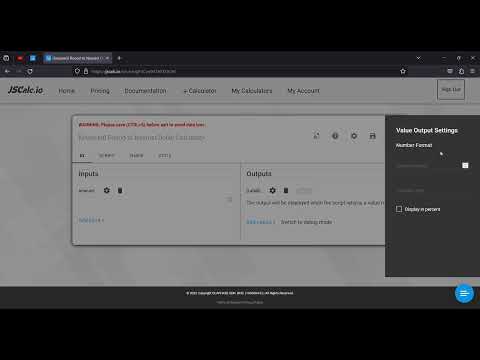Open calculator settings gear next to the info icon
This screenshot has height=360, width=480.
[x=354, y=136]
